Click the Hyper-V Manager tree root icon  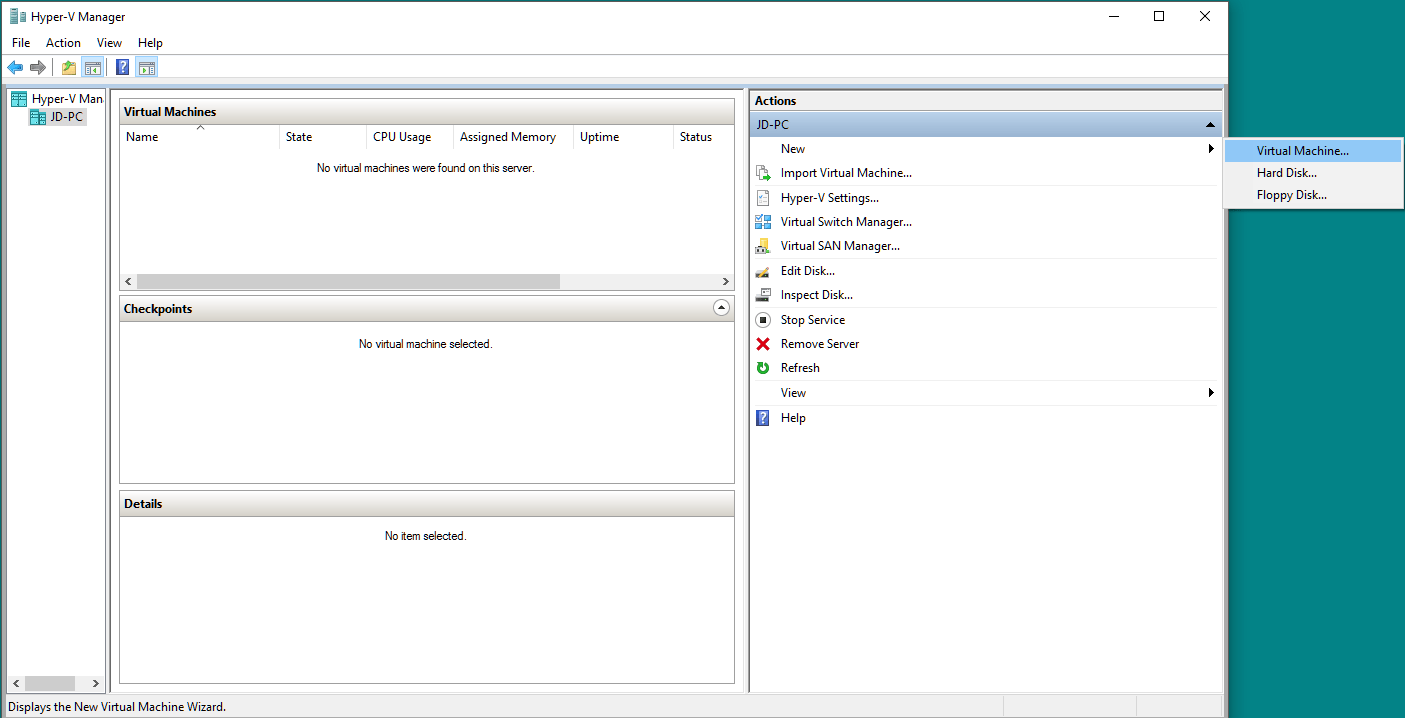tap(19, 99)
